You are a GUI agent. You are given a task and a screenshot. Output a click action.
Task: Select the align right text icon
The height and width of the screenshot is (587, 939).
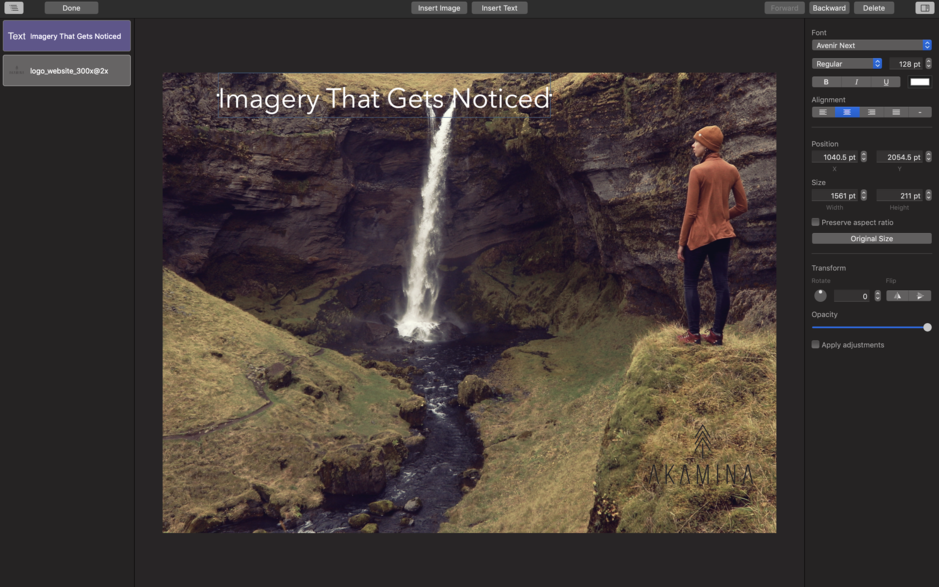871,112
